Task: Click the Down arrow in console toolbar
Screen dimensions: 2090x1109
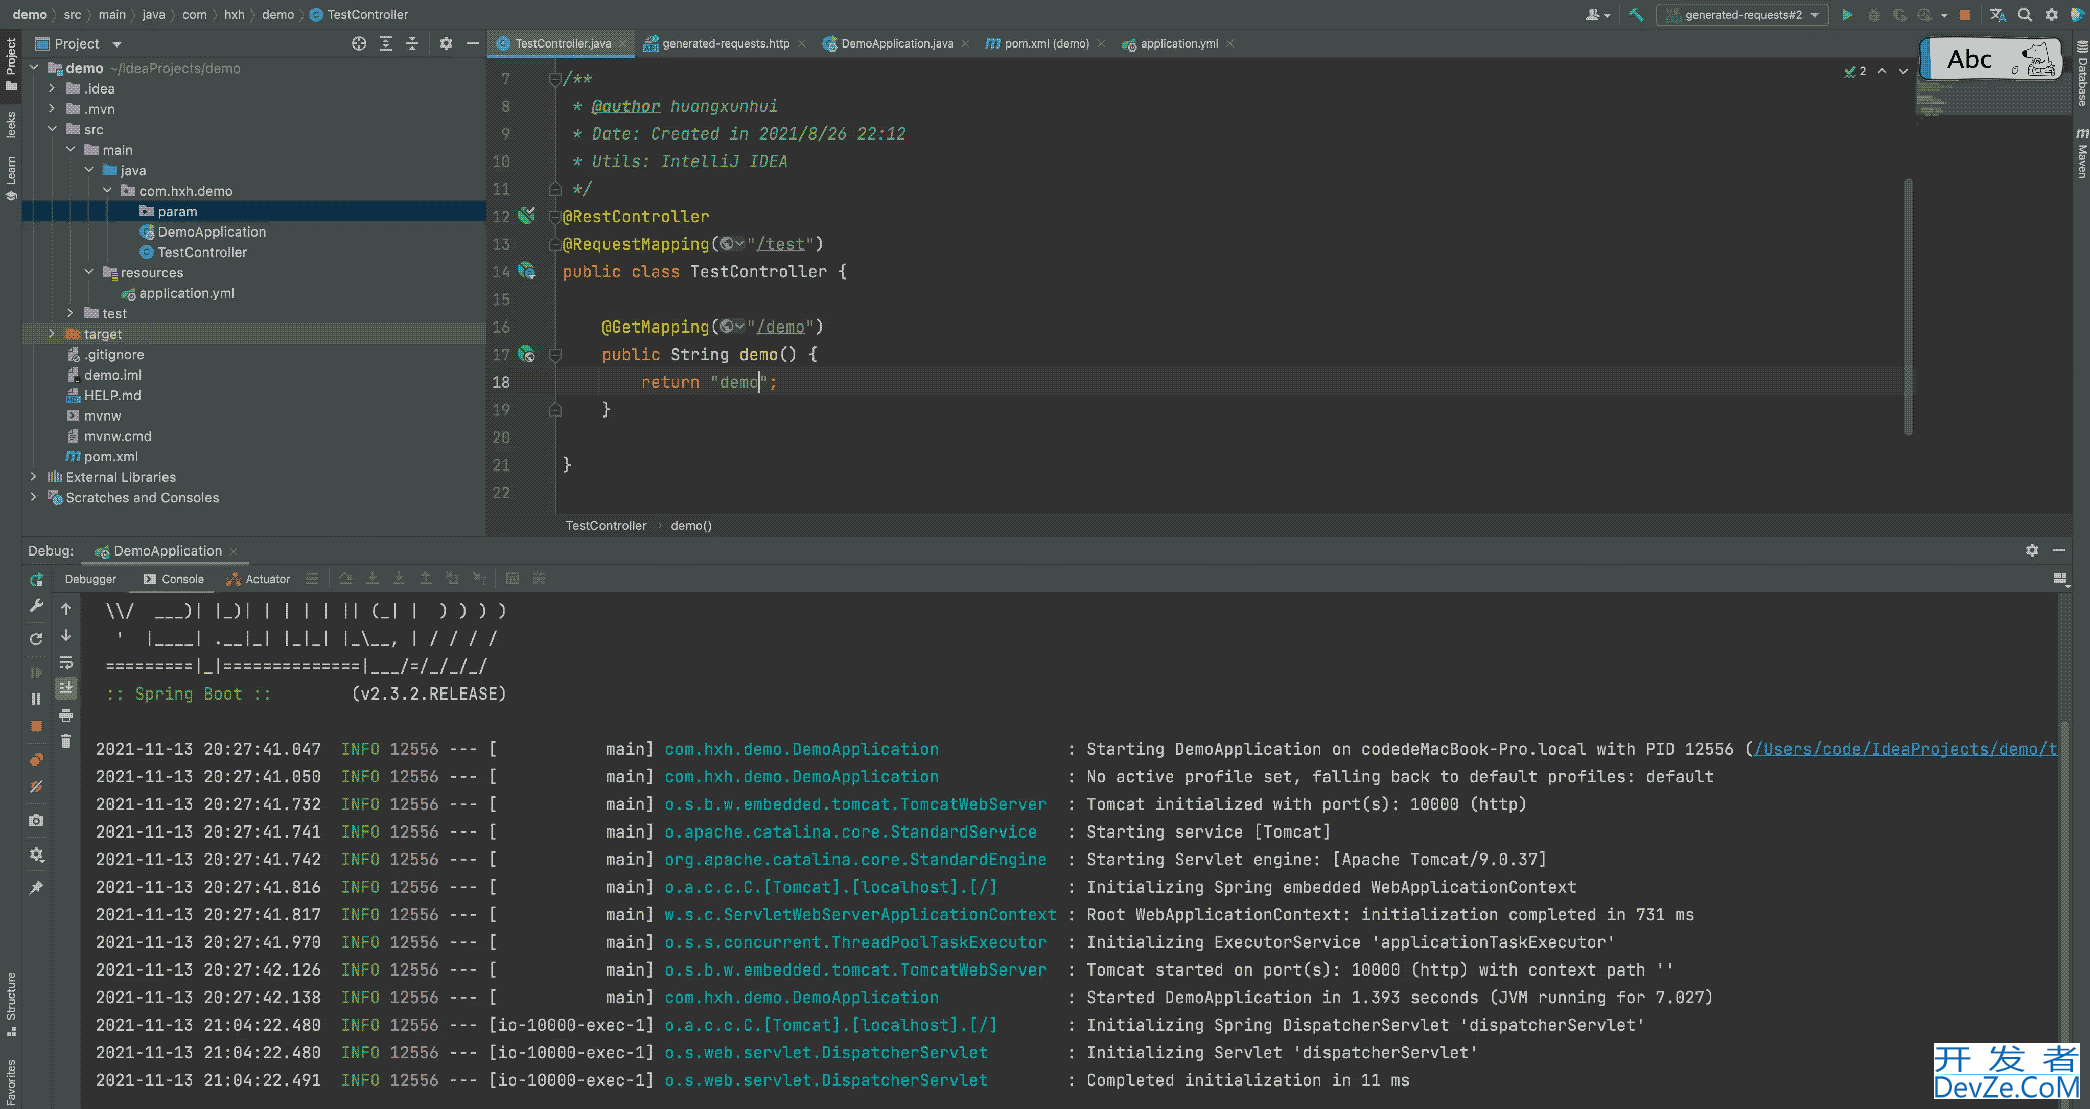Action: pos(66,635)
